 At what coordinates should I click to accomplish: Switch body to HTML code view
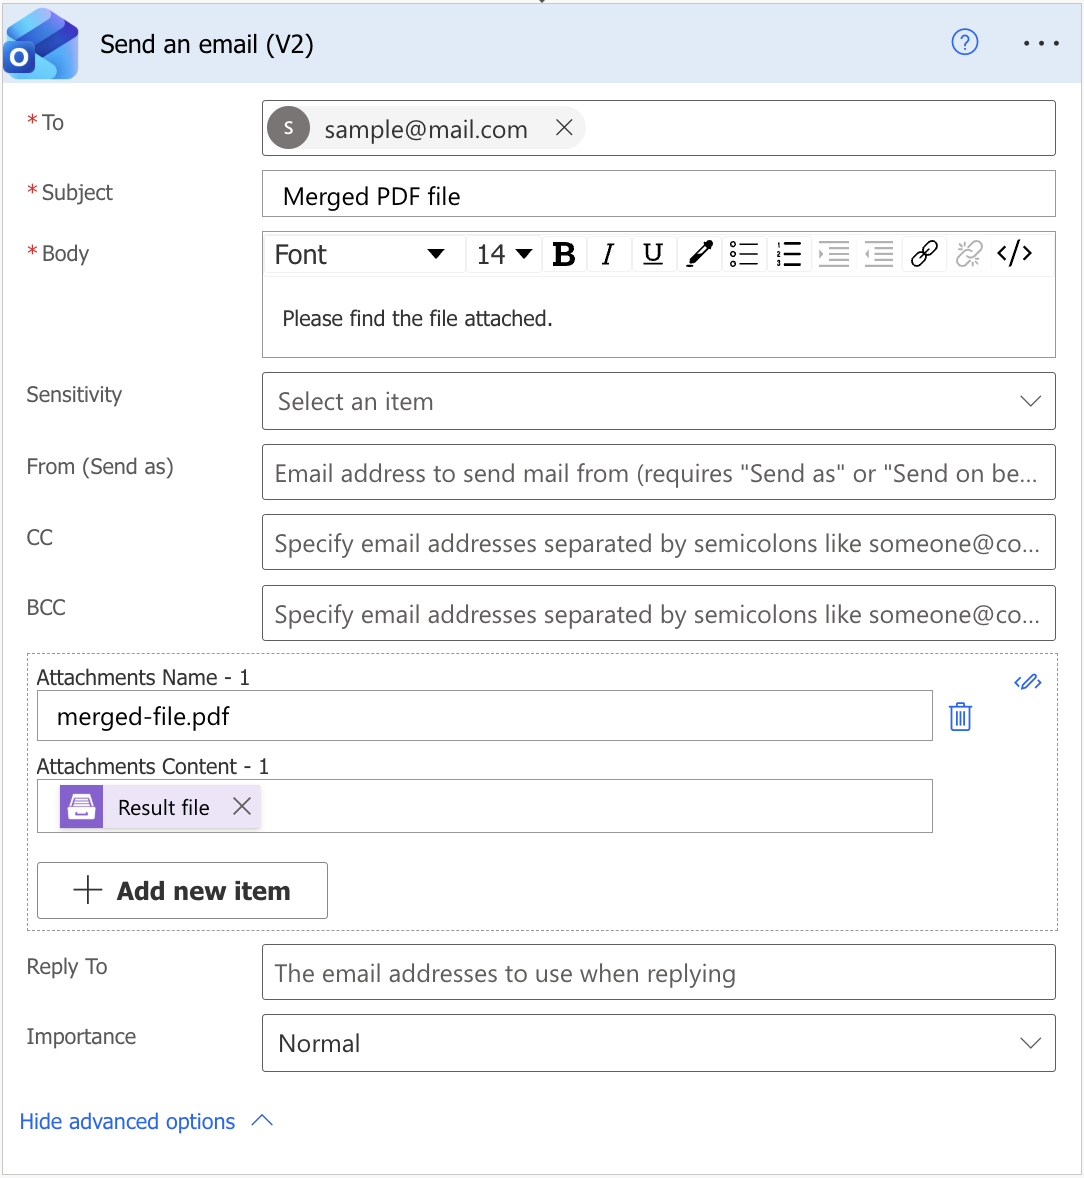click(x=1014, y=254)
